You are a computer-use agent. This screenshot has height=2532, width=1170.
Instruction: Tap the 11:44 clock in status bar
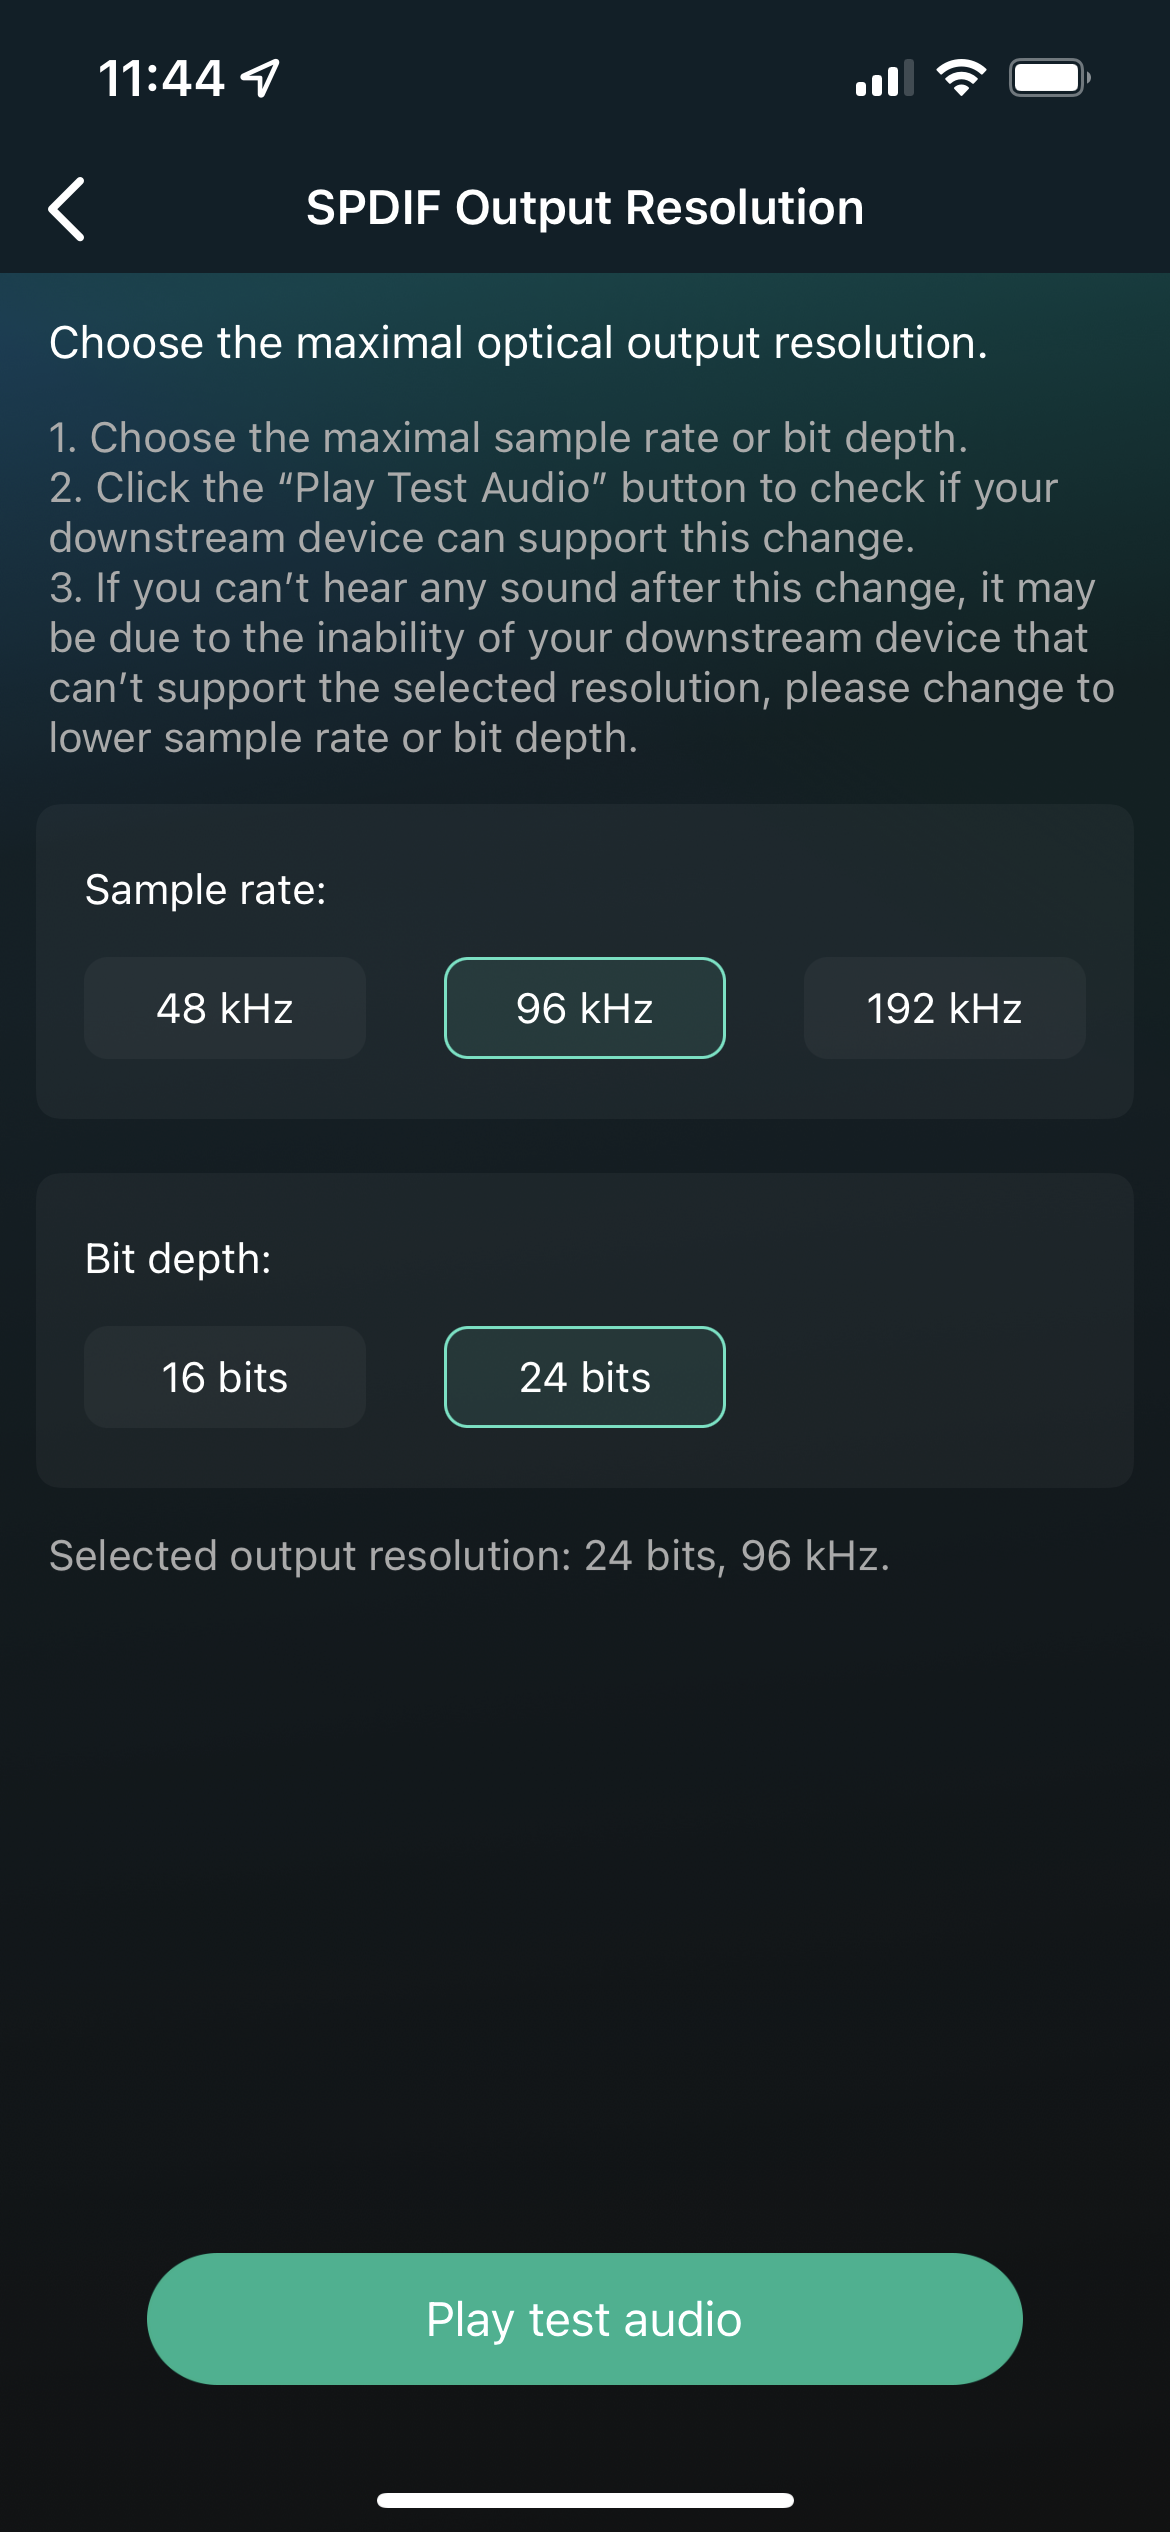pos(162,78)
